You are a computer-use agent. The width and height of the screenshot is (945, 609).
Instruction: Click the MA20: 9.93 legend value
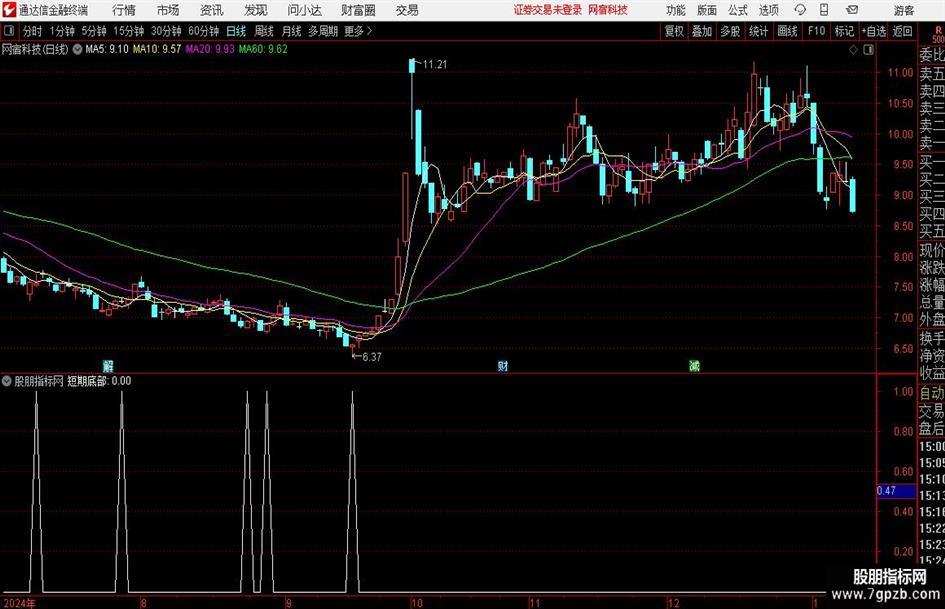coord(210,49)
